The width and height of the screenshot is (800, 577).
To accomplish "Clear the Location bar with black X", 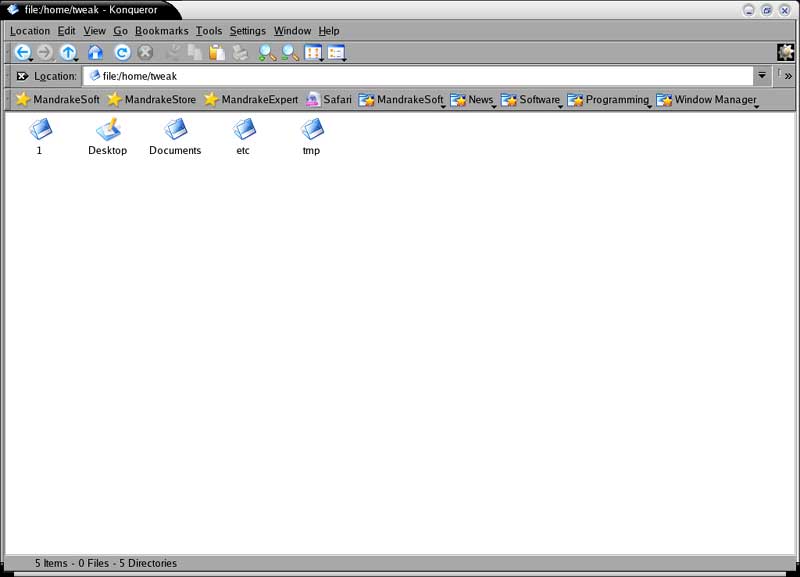I will [x=22, y=76].
